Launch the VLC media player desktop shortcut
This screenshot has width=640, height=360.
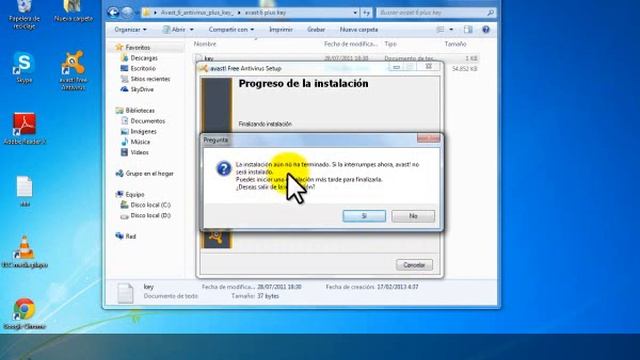[x=24, y=252]
